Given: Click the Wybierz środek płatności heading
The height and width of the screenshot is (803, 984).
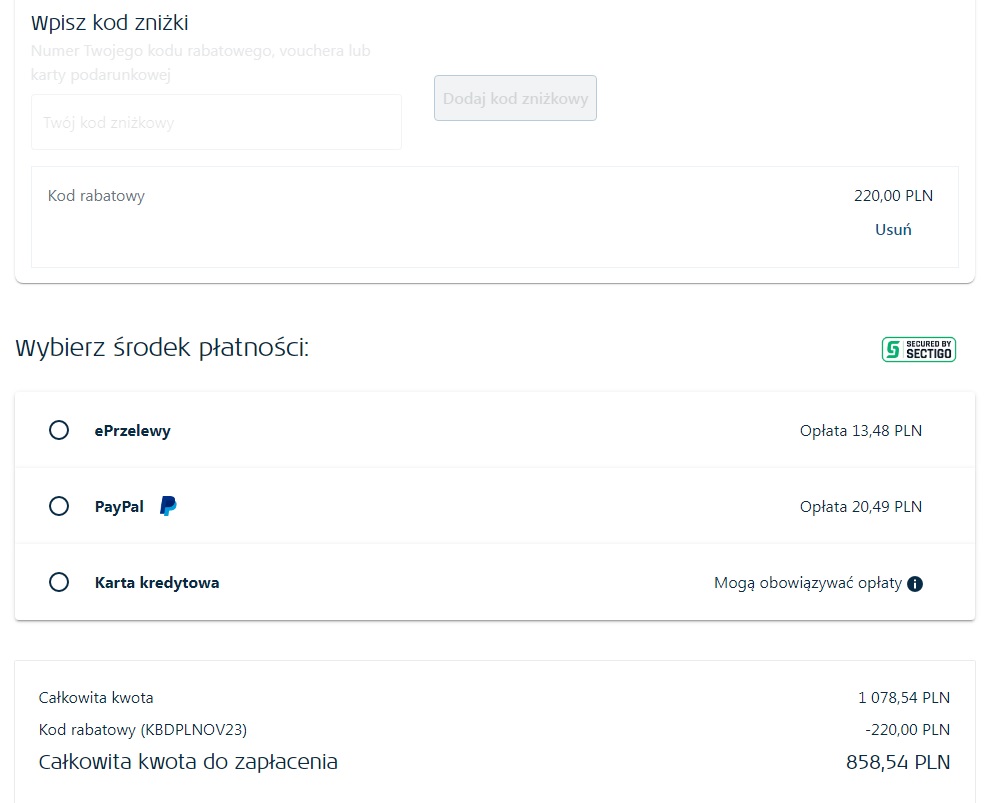Looking at the screenshot, I should [x=162, y=348].
